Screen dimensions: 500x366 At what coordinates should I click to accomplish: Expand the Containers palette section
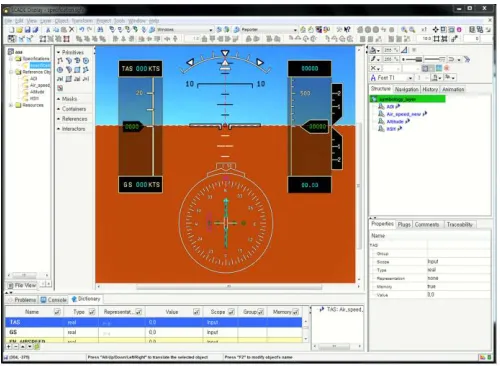click(x=59, y=109)
